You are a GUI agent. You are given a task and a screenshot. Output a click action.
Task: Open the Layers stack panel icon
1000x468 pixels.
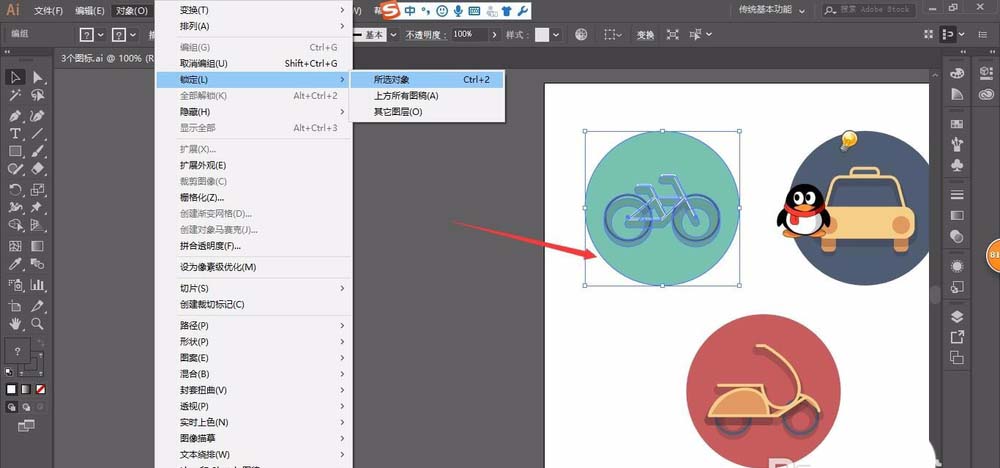click(x=957, y=316)
